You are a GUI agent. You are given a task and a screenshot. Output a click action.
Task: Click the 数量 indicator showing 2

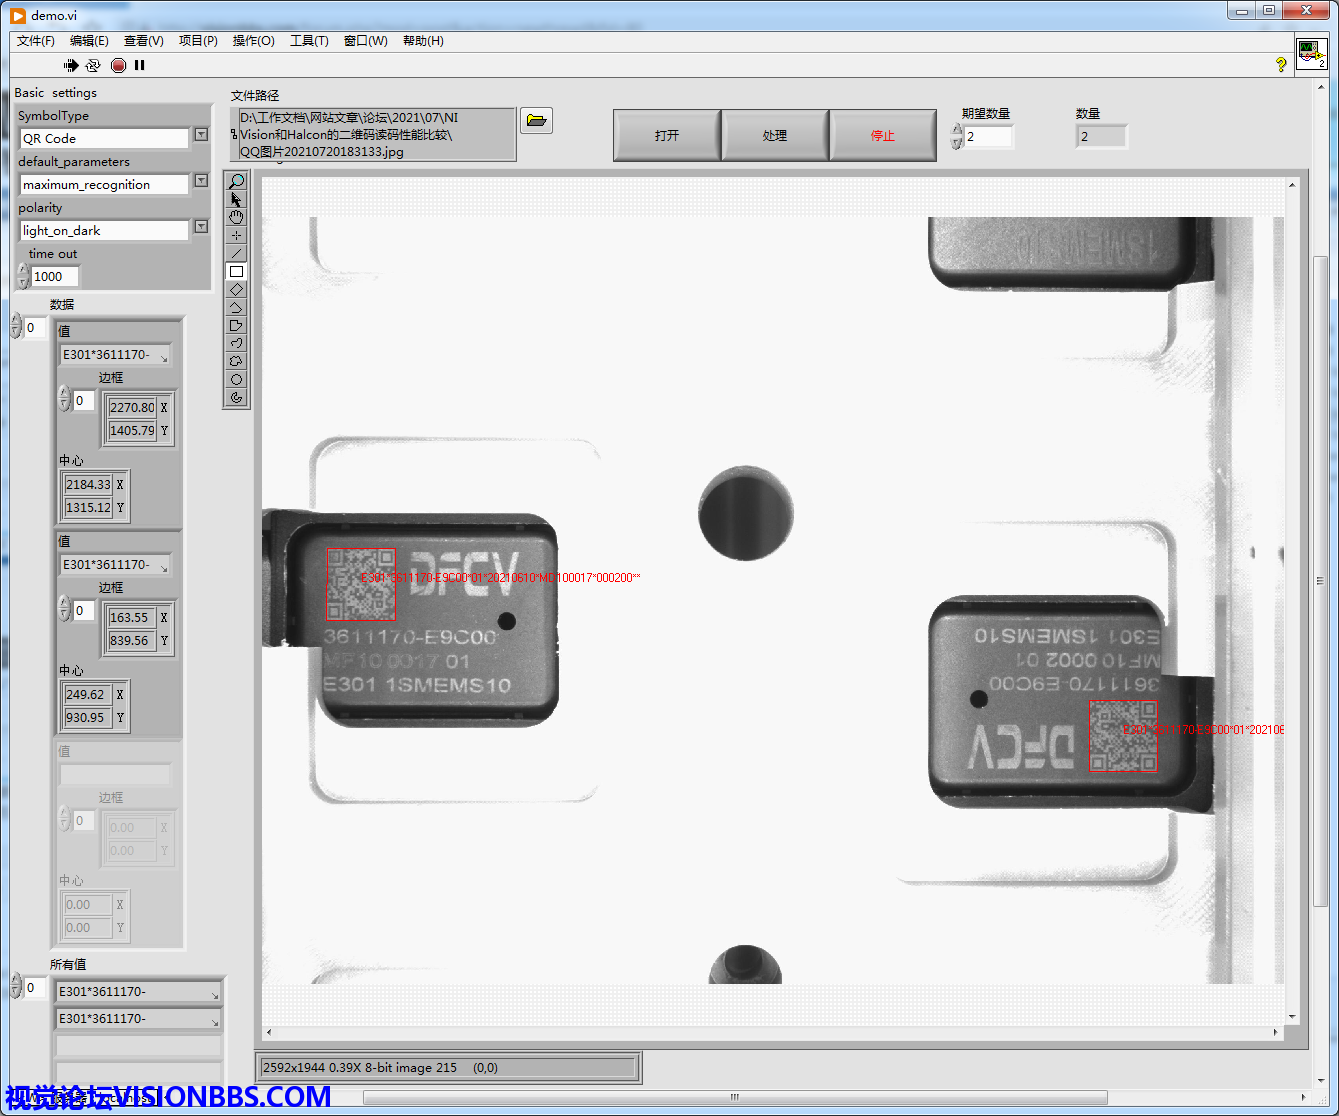[x=1101, y=136]
